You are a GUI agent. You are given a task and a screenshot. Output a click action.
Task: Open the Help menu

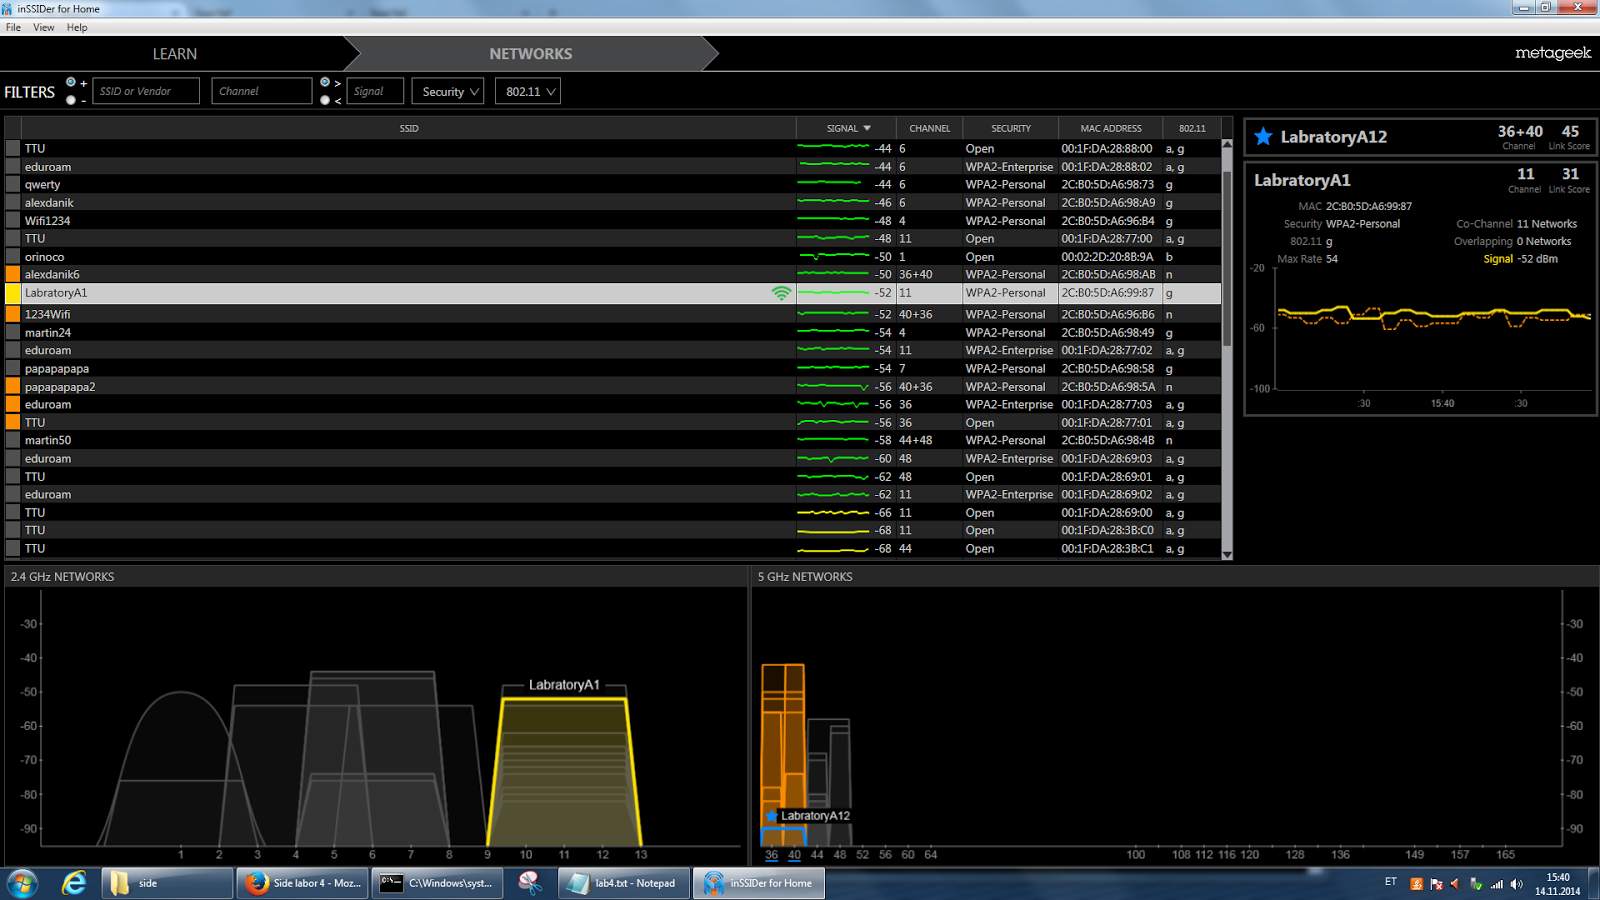click(77, 27)
